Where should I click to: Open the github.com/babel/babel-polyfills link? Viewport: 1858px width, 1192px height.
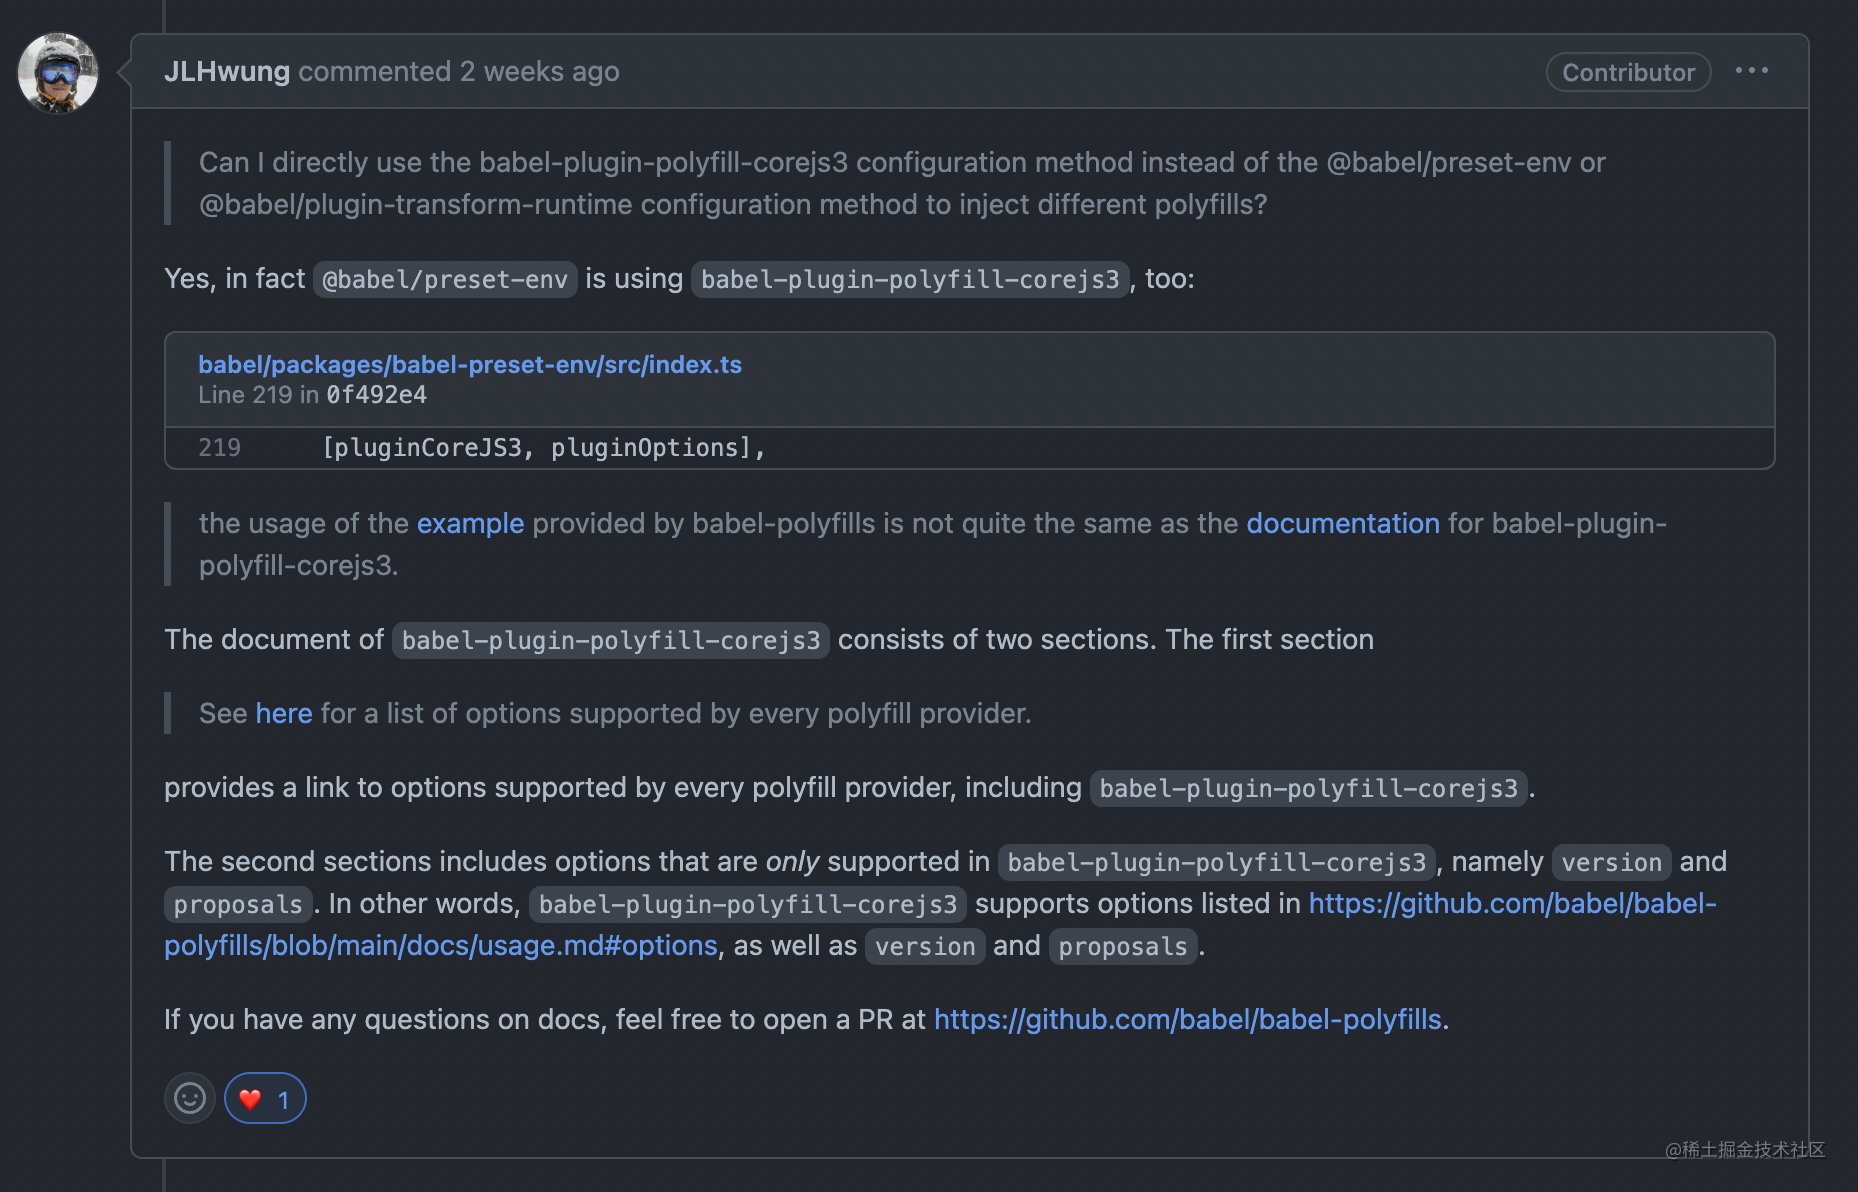coord(1188,1019)
